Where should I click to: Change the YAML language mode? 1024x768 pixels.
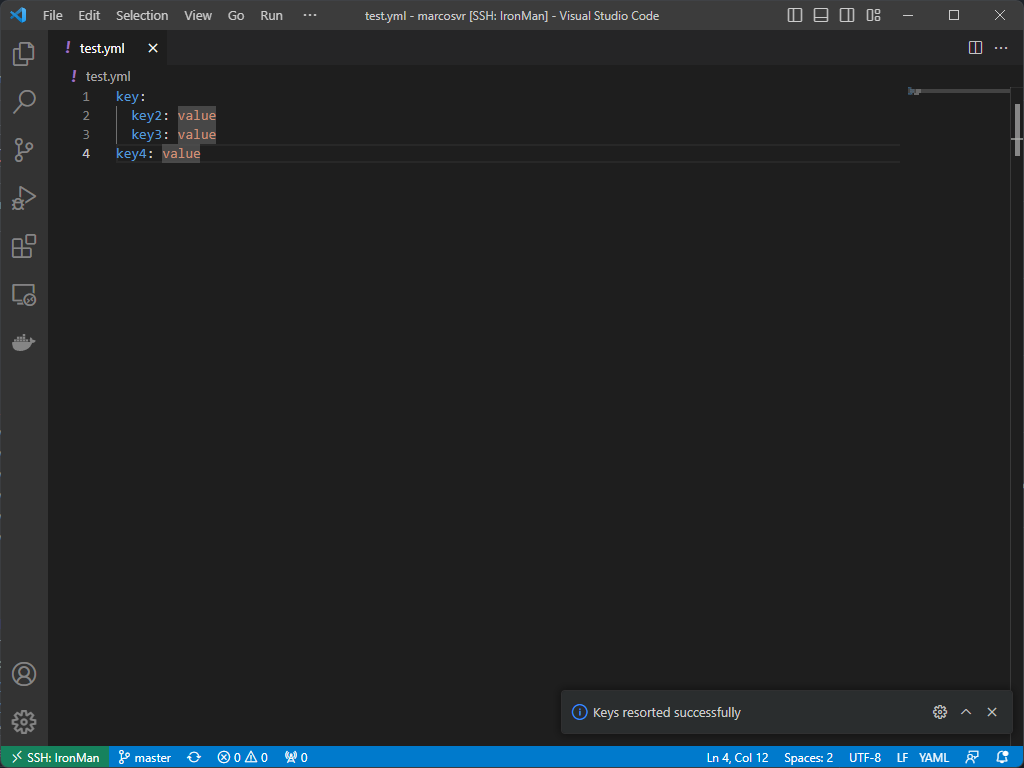pyautogui.click(x=934, y=757)
